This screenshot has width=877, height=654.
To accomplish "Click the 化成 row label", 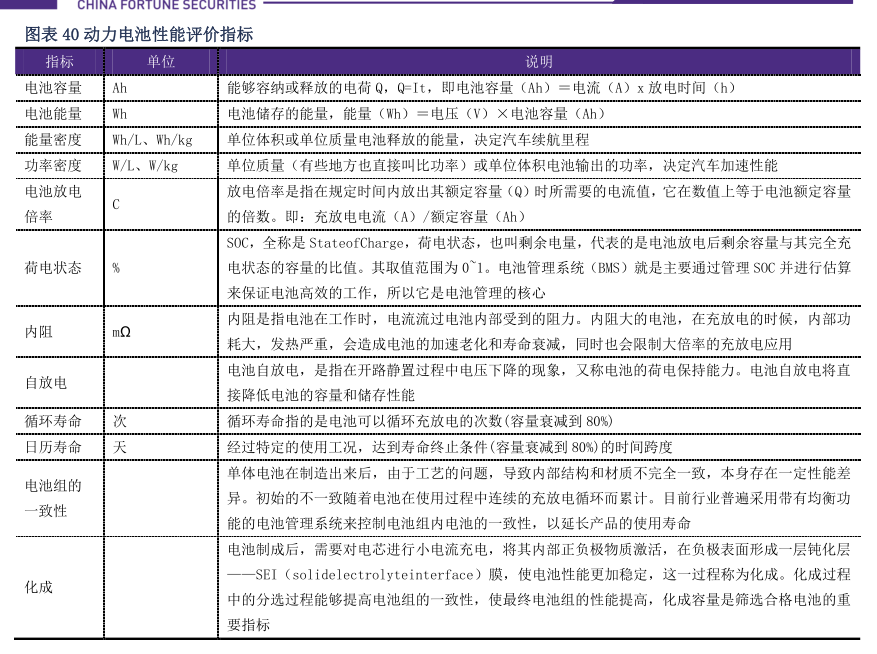I will pos(39,587).
